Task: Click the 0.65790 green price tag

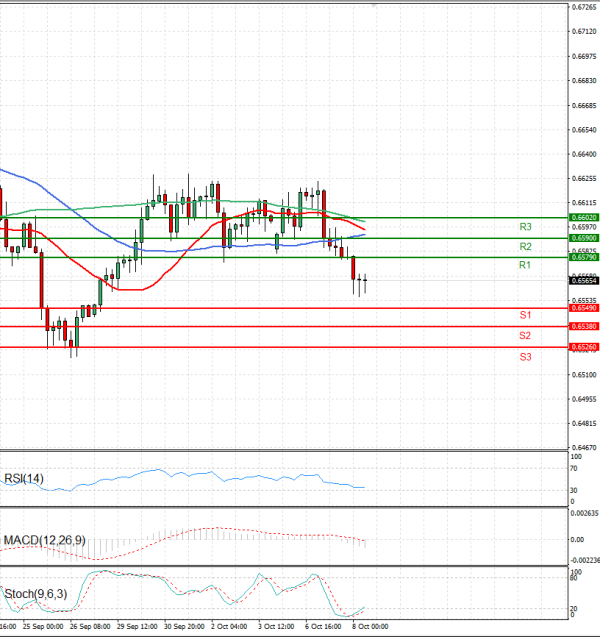Action: coord(584,257)
